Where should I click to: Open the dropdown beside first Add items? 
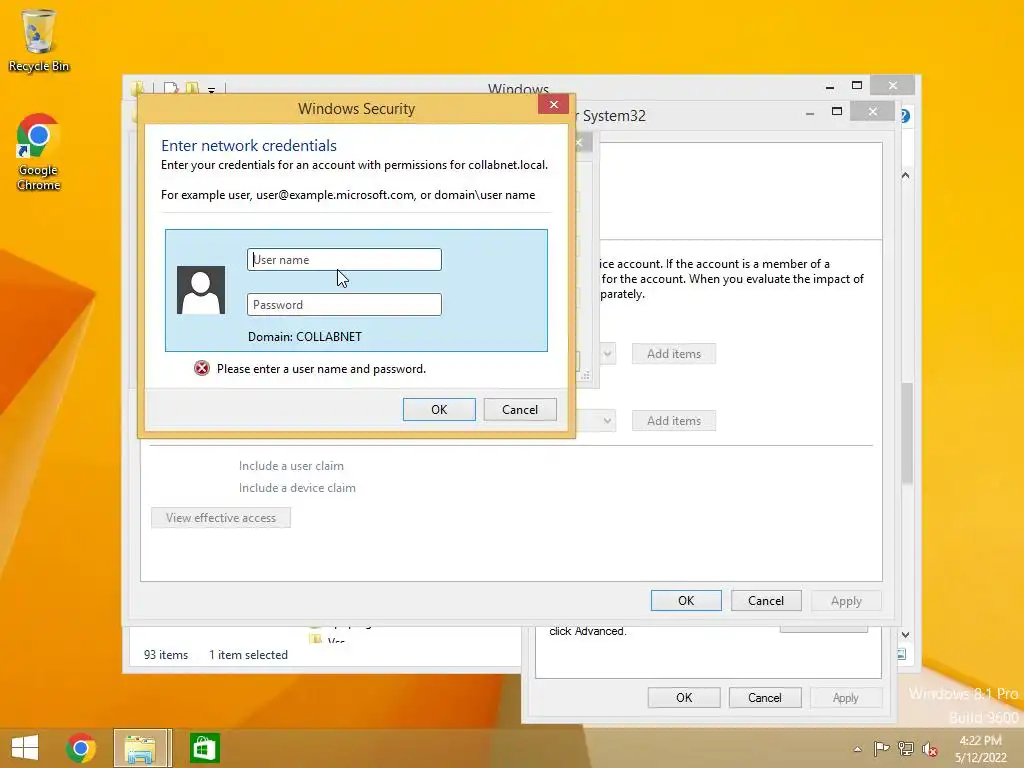click(607, 353)
